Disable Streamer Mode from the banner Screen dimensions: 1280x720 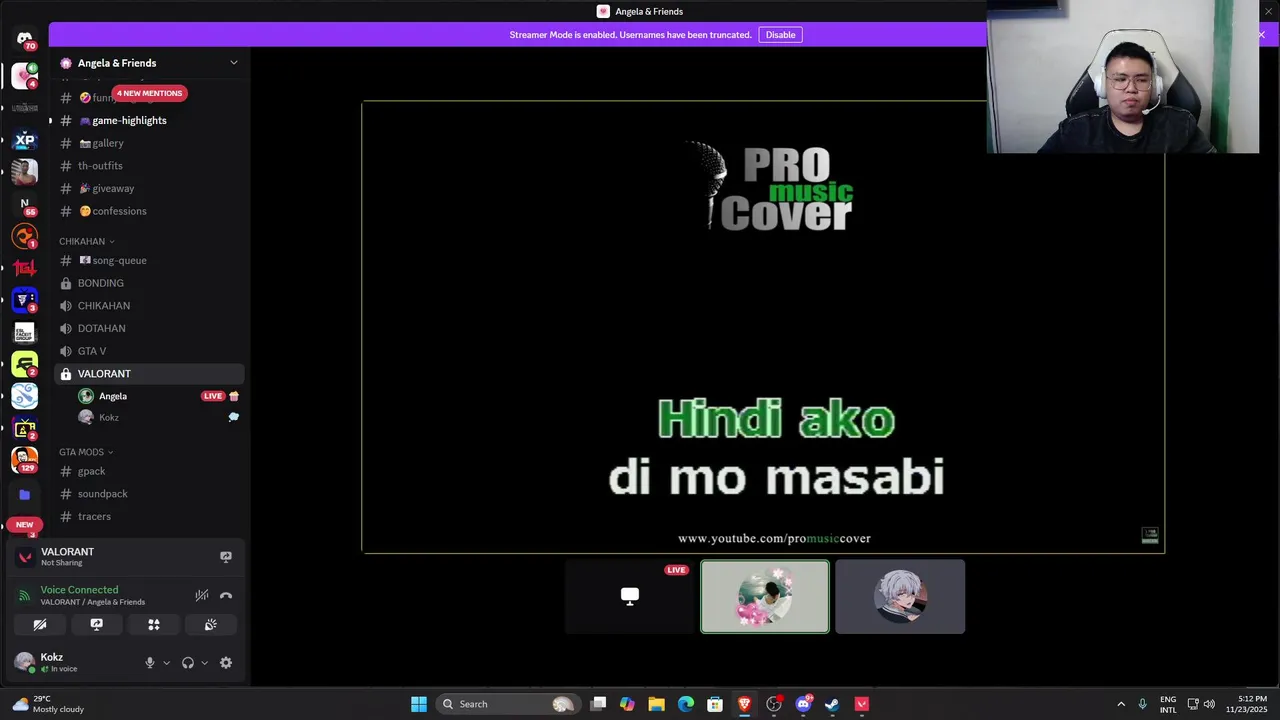pos(780,35)
